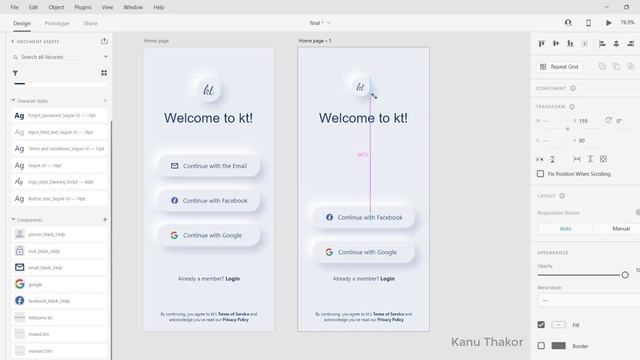Select the google component in assets
The width and height of the screenshot is (640, 360).
pyautogui.click(x=60, y=284)
